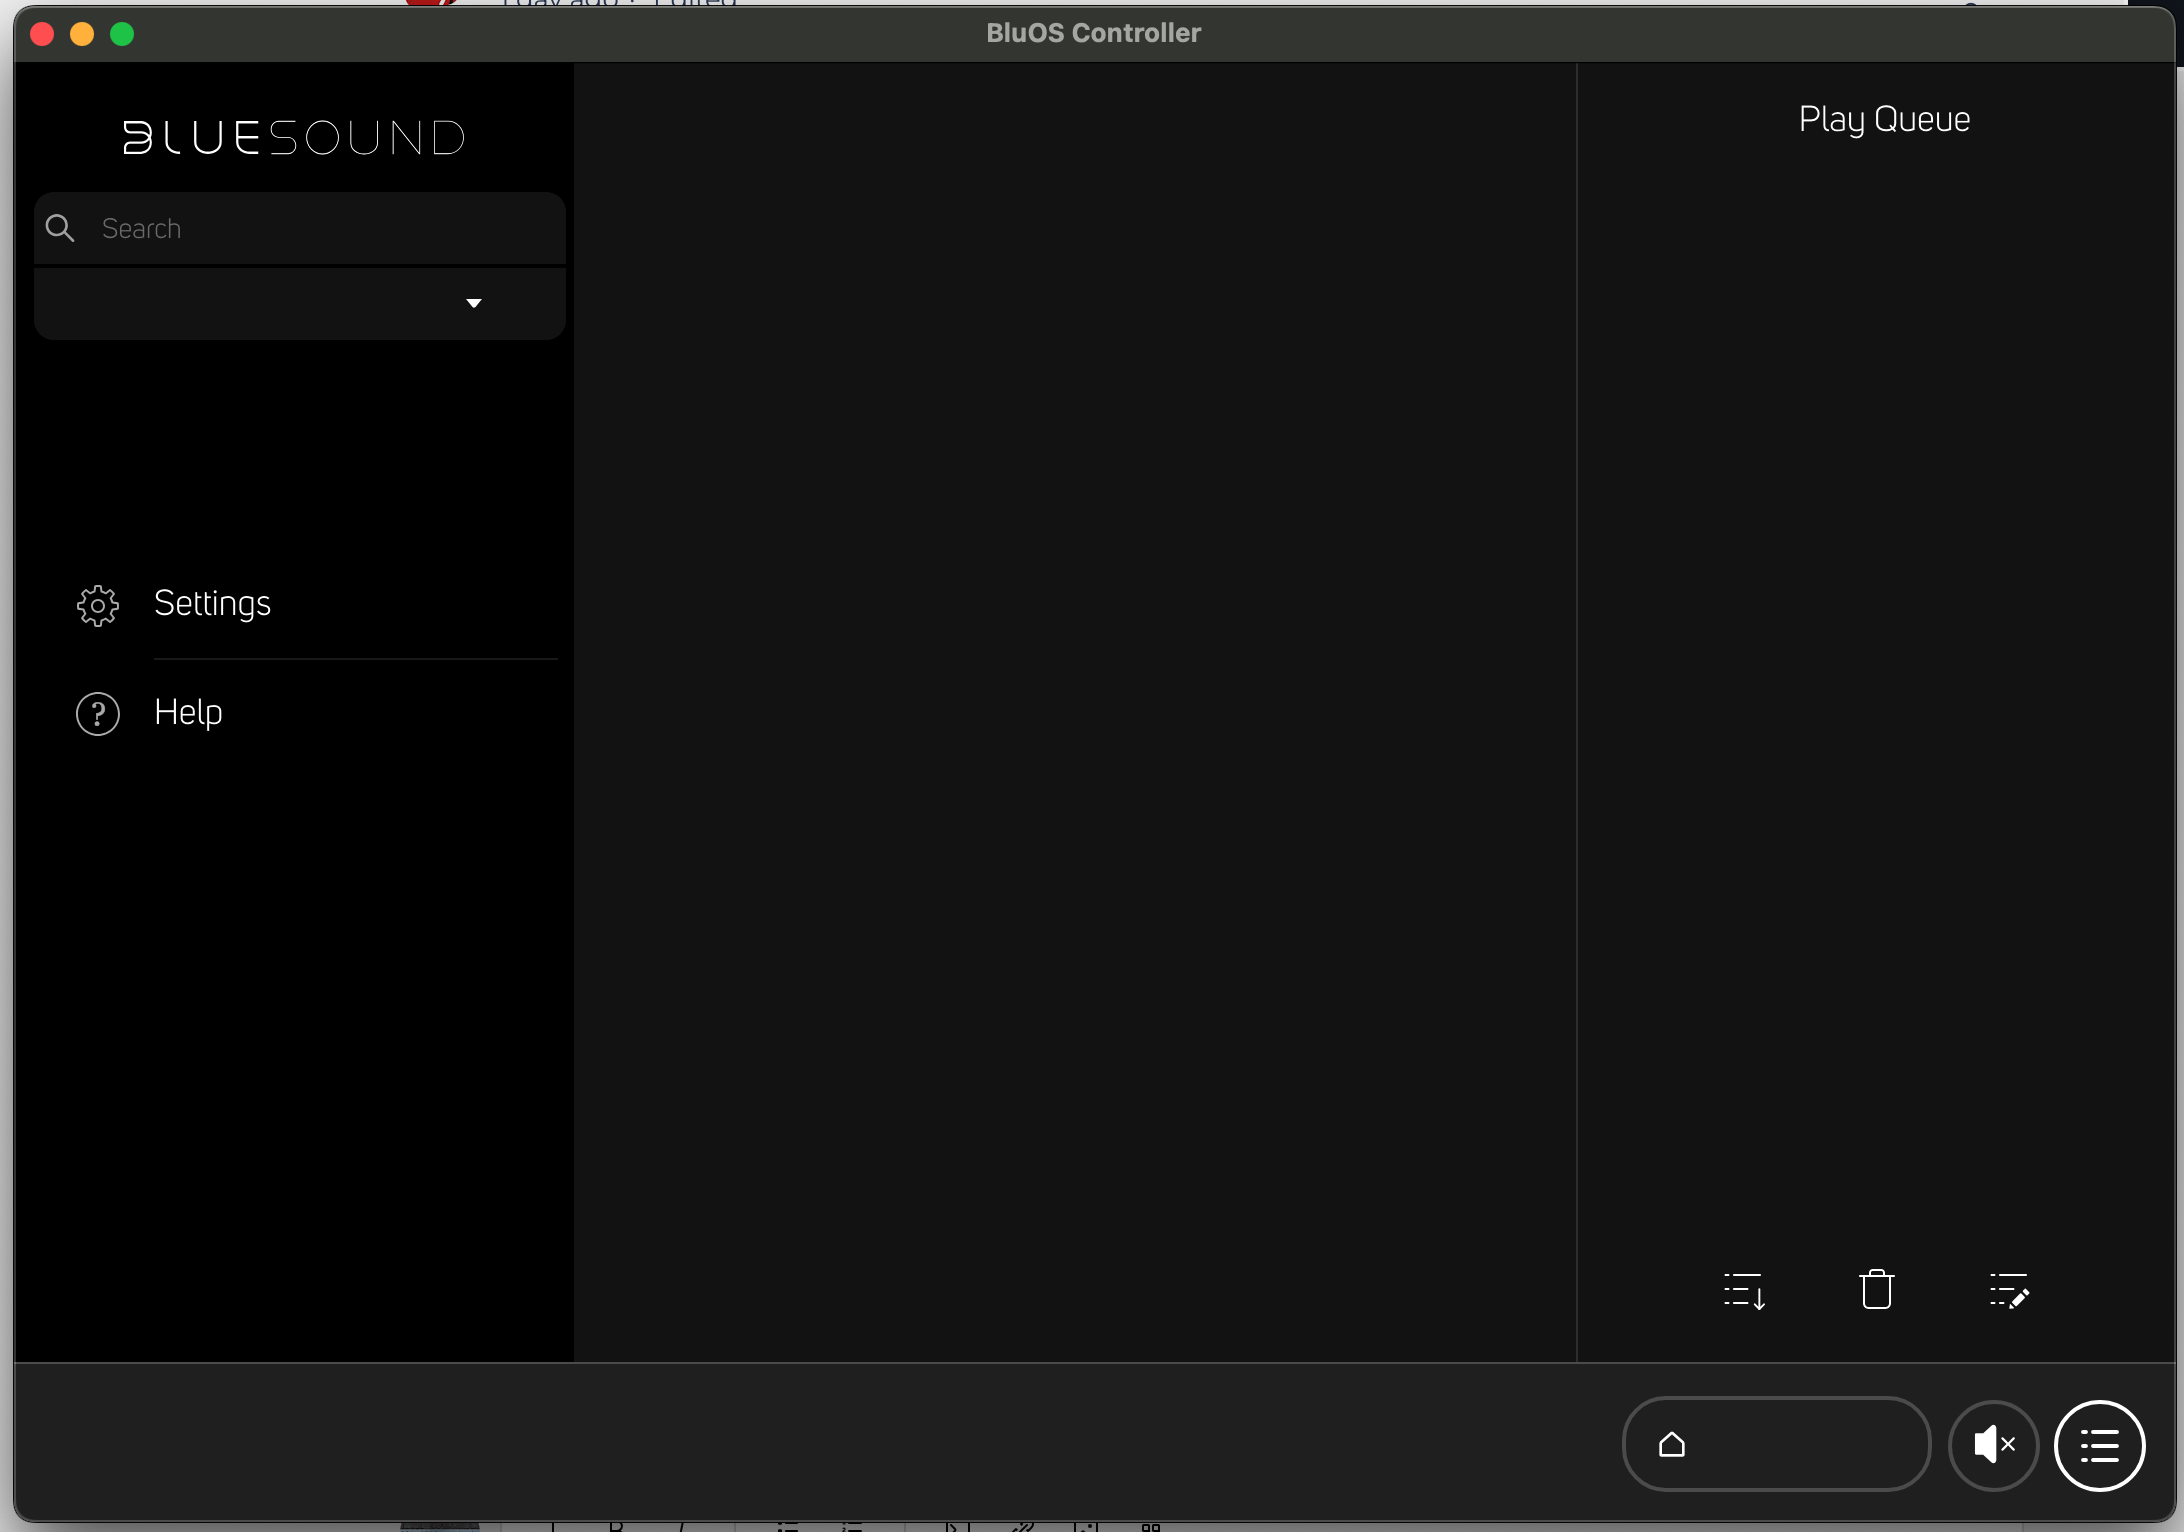Expand the dropdown arrow below the search field
The width and height of the screenshot is (2184, 1532).
pyautogui.click(x=474, y=303)
